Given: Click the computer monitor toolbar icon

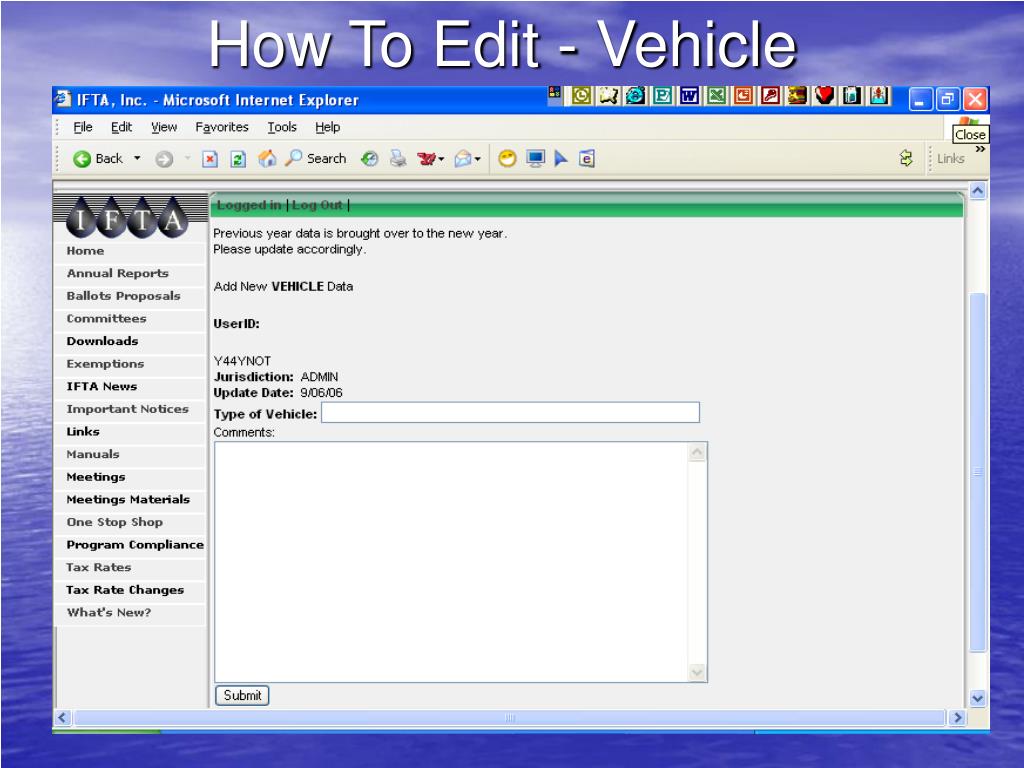Looking at the screenshot, I should [x=536, y=159].
